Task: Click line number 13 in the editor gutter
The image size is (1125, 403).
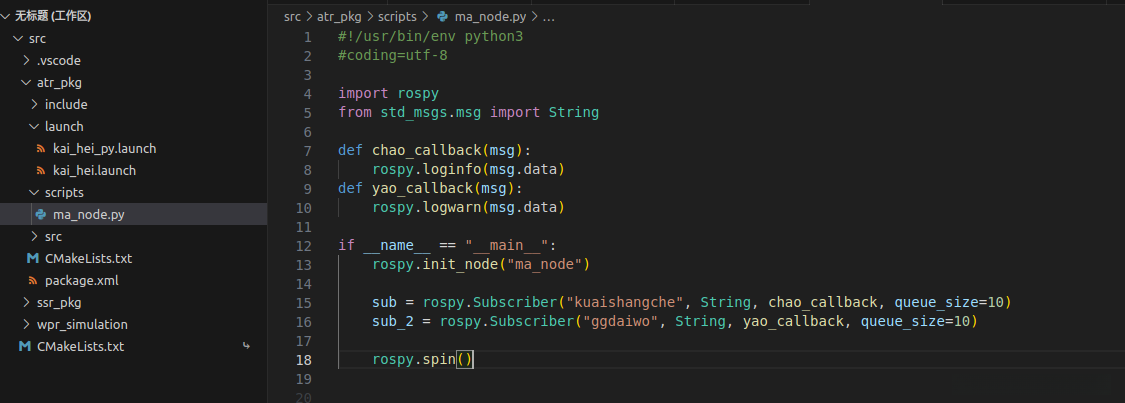Action: click(x=304, y=264)
